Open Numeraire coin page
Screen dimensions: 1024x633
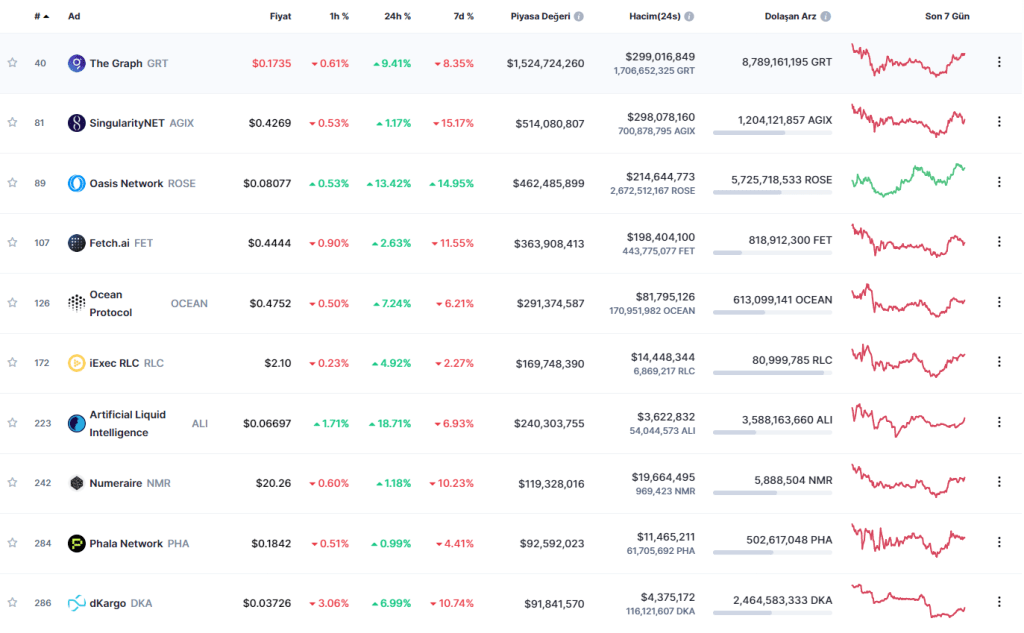click(x=116, y=483)
